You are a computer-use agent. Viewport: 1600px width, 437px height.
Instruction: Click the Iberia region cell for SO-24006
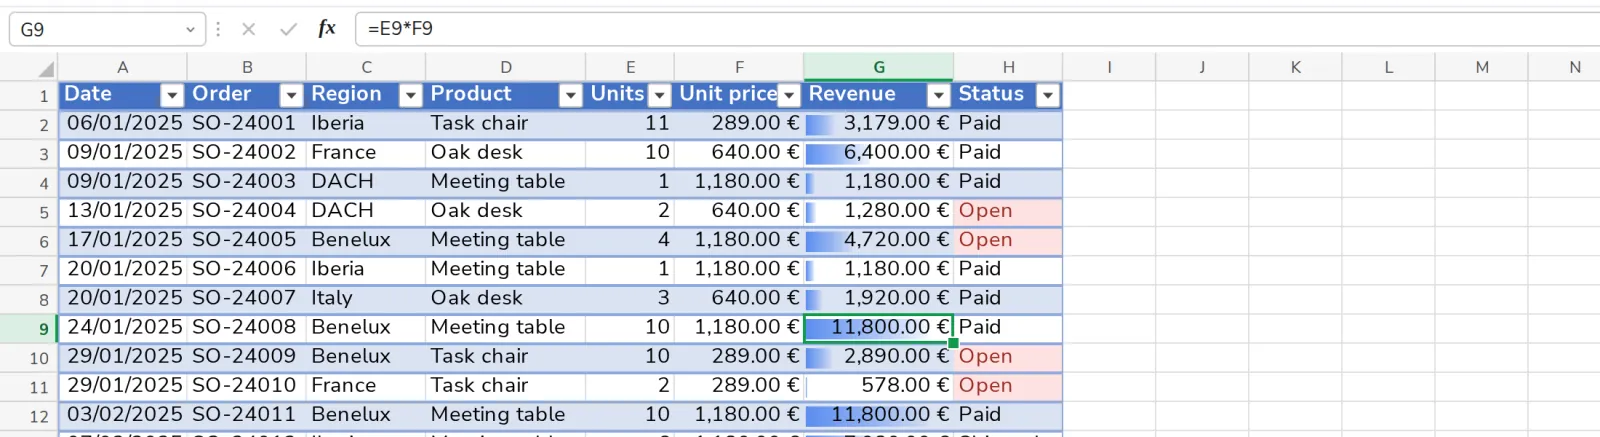pyautogui.click(x=366, y=269)
